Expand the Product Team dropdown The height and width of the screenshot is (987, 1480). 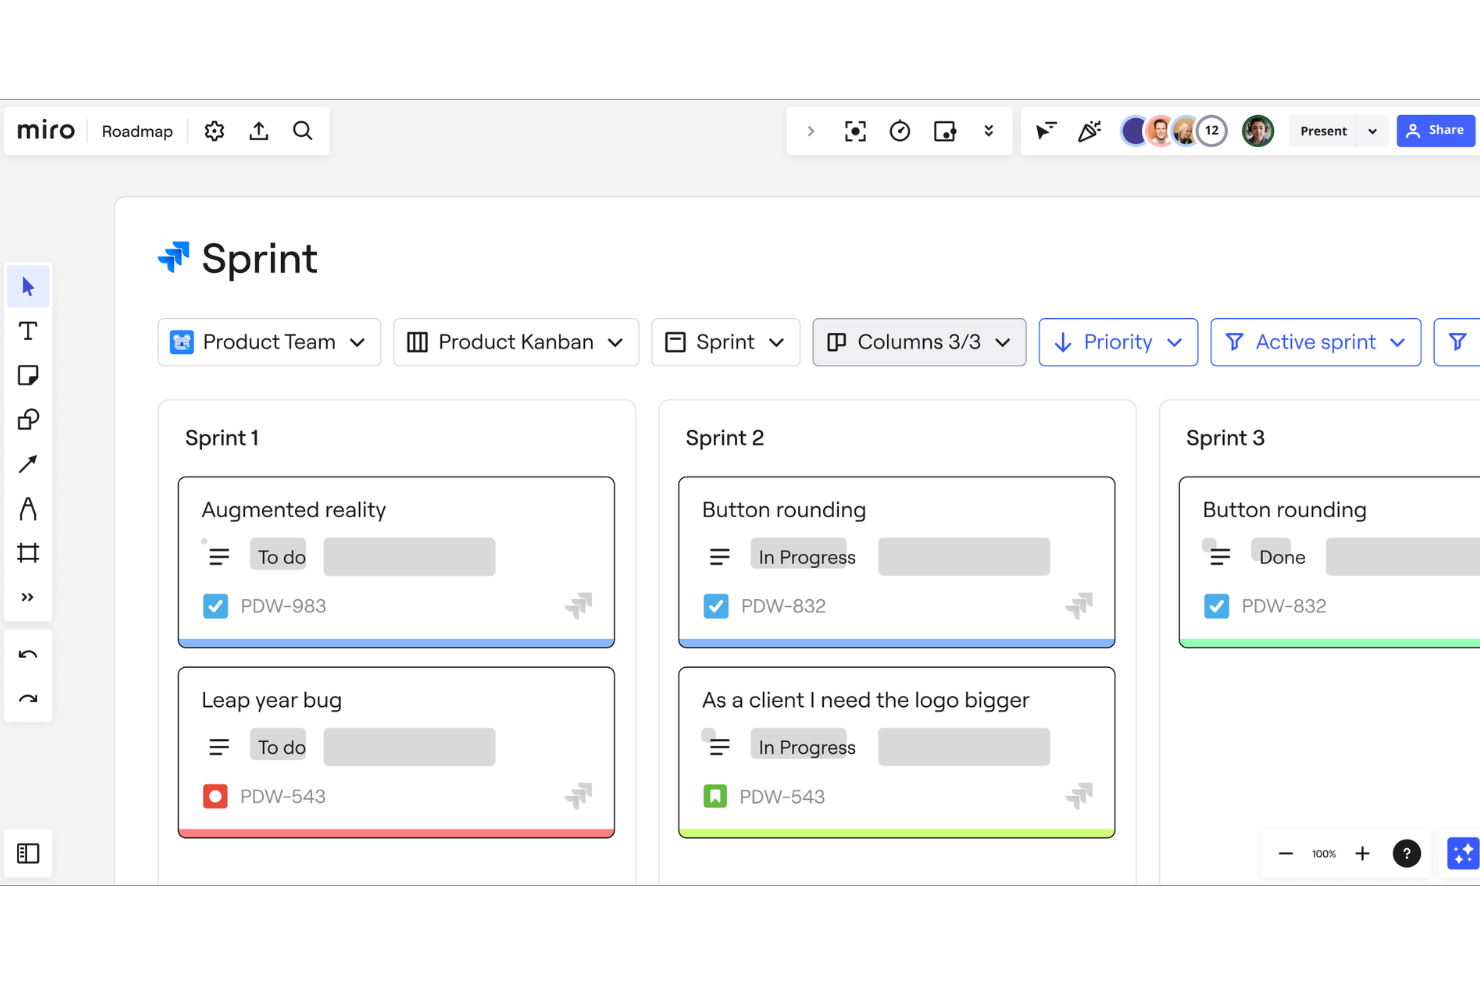[x=269, y=342]
